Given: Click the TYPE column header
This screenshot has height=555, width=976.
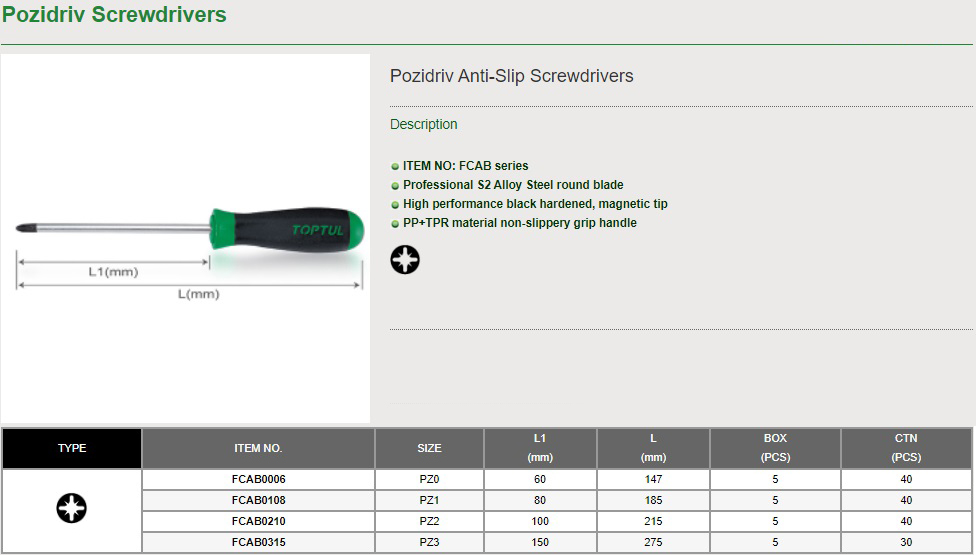Looking at the screenshot, I should pos(72,448).
